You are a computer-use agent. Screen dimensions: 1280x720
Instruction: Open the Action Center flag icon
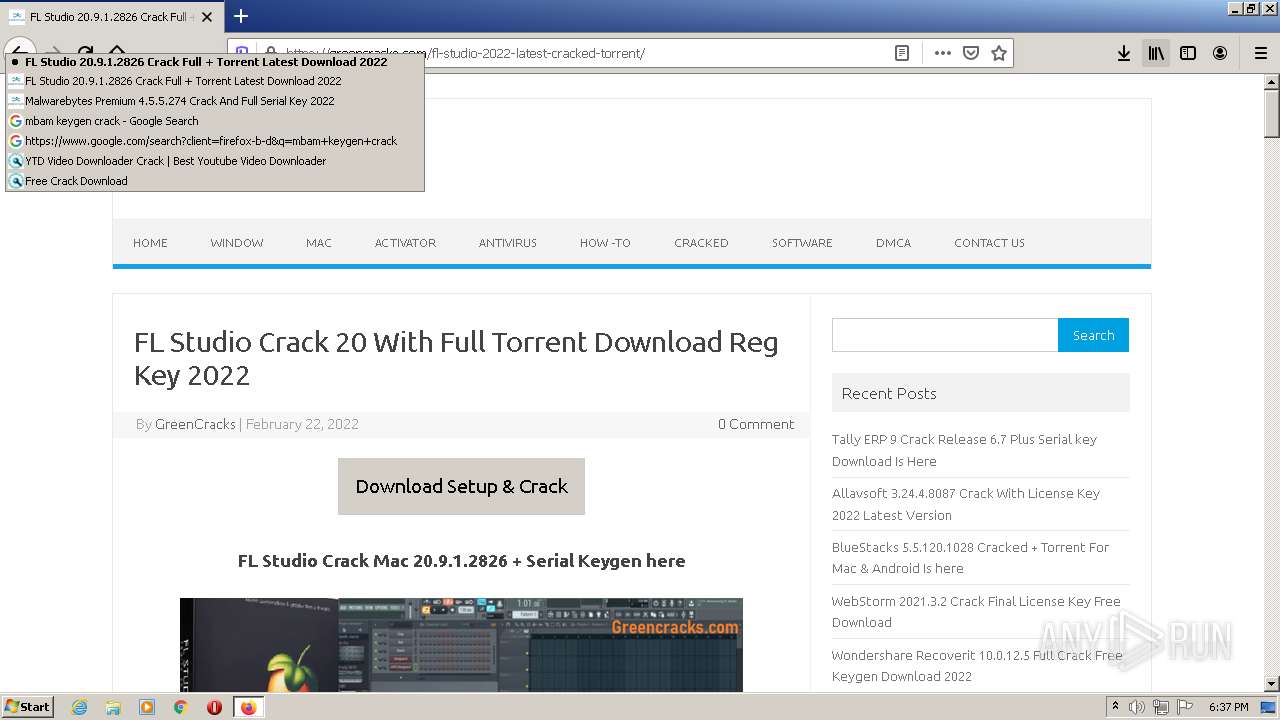(x=1184, y=707)
